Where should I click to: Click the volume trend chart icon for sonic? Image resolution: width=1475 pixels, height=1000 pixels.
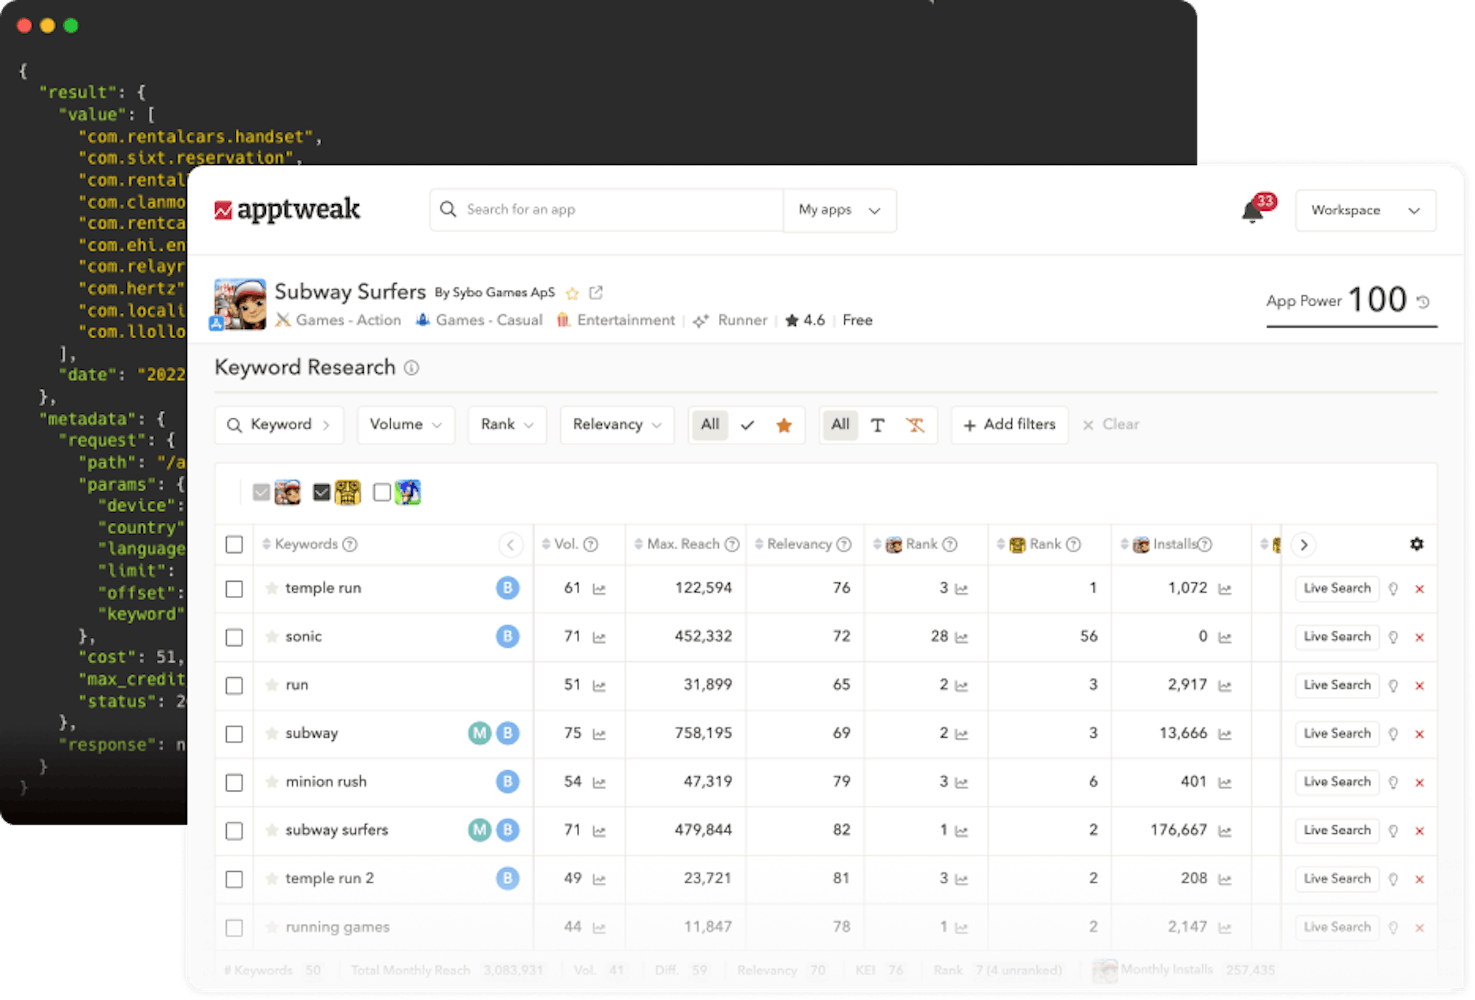(599, 637)
